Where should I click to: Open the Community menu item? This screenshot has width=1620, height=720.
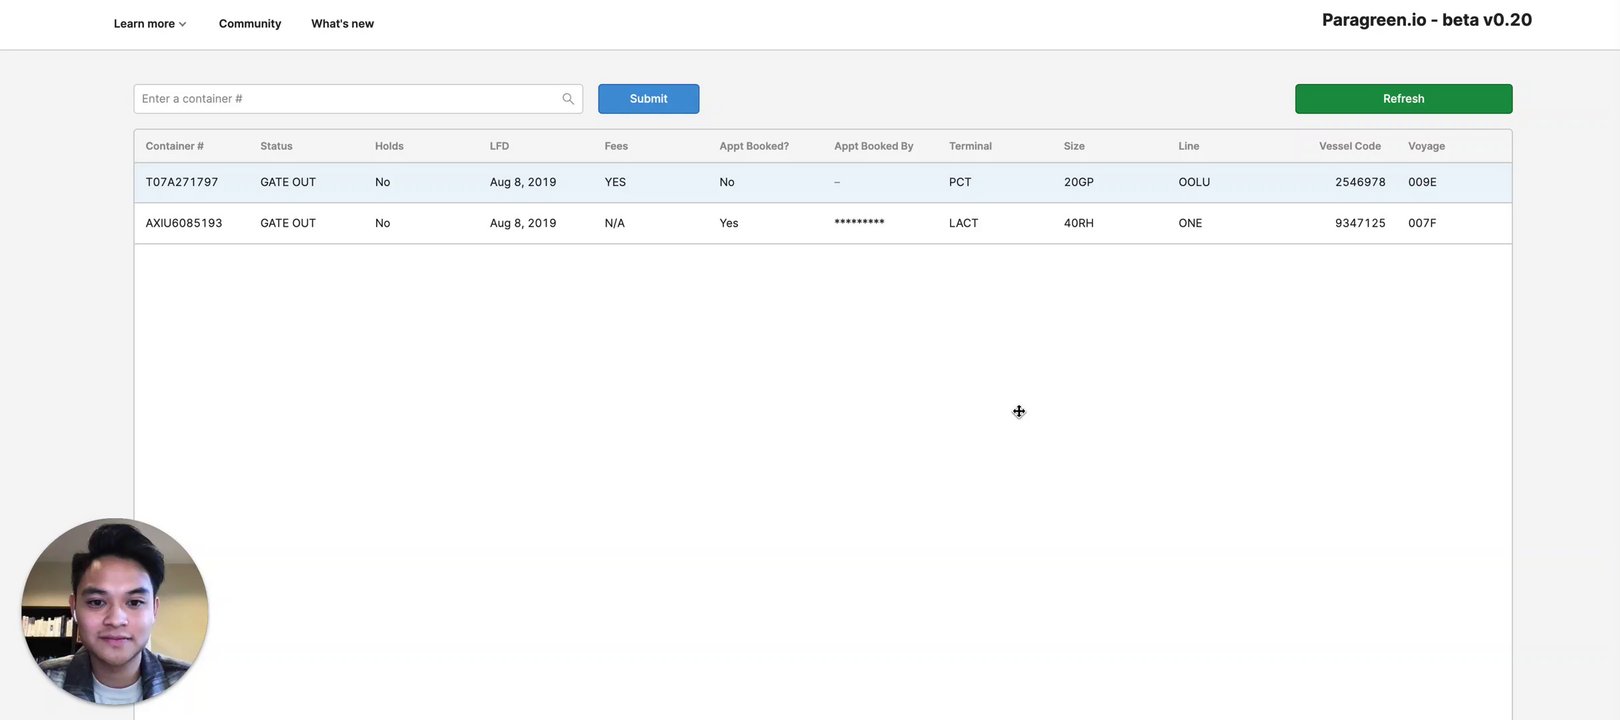point(250,24)
